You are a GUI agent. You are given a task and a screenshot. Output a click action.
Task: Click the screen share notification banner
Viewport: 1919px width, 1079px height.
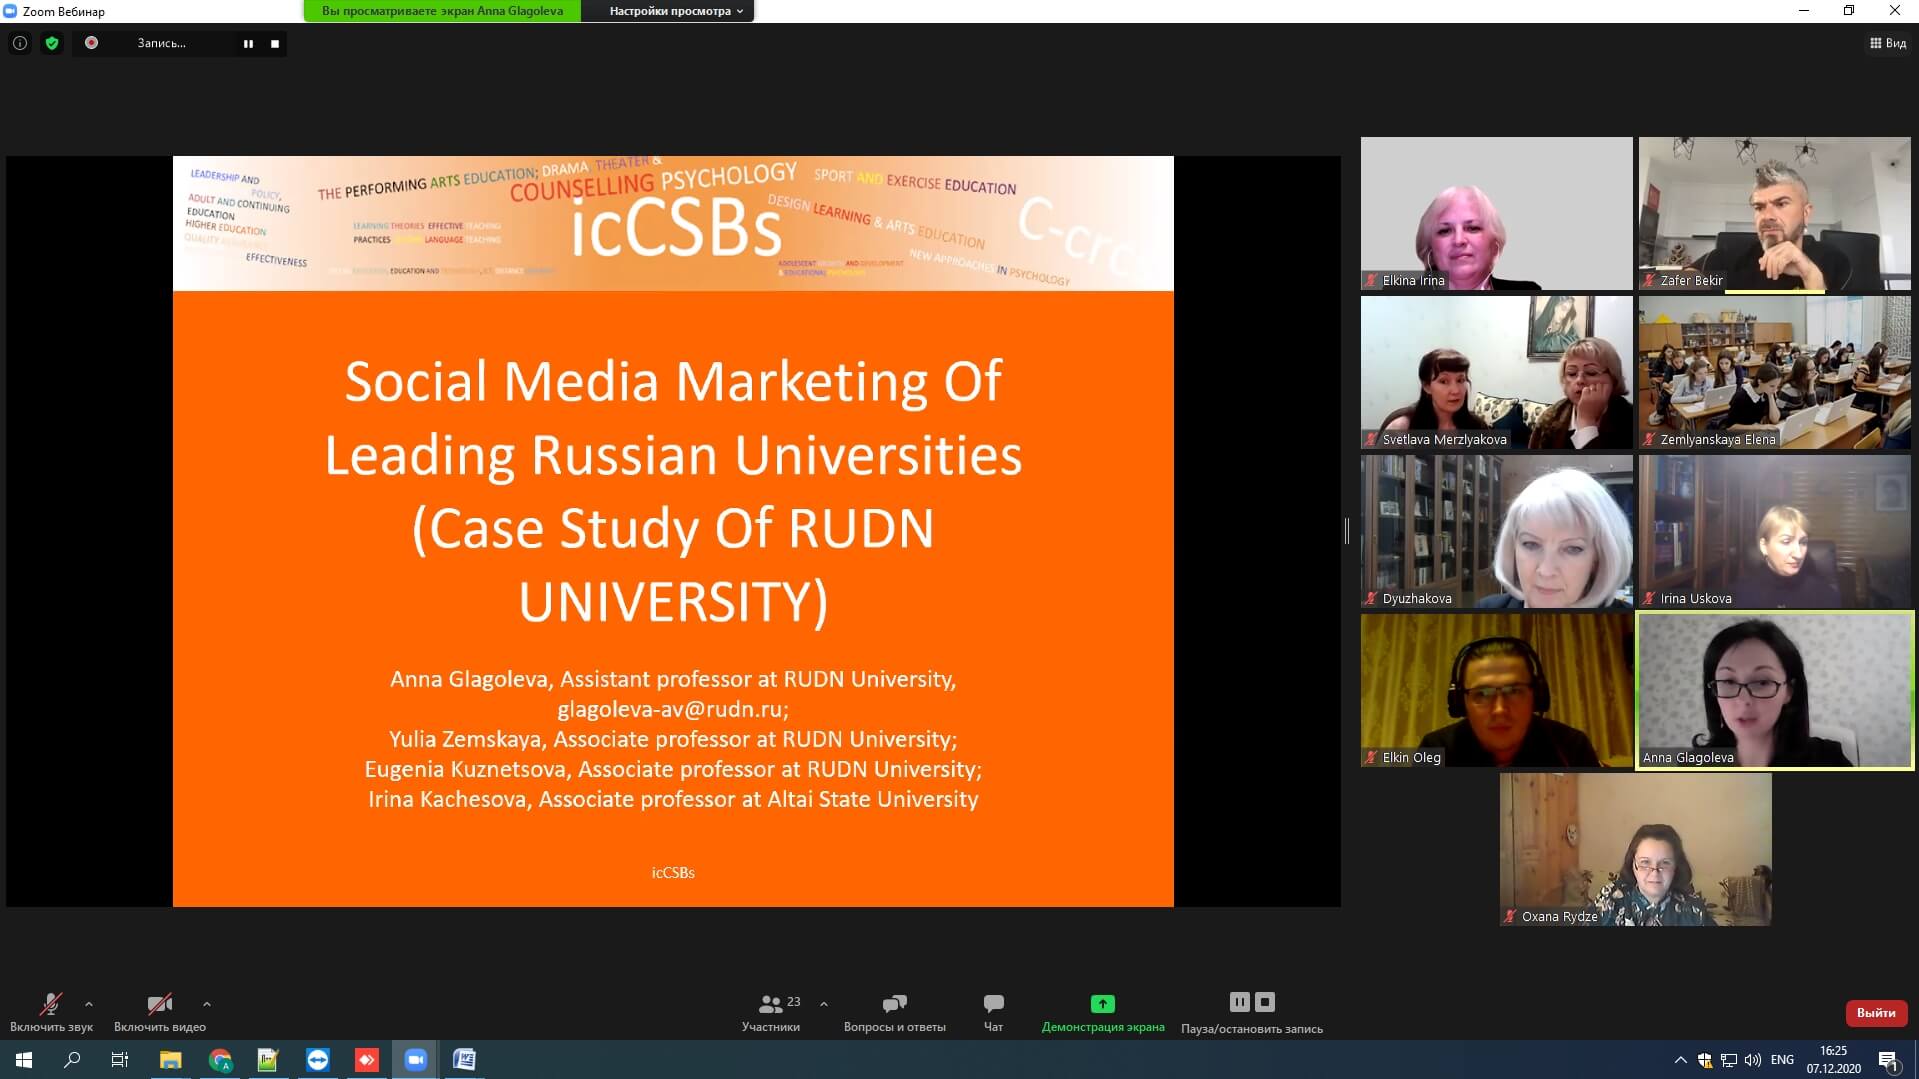442,11
